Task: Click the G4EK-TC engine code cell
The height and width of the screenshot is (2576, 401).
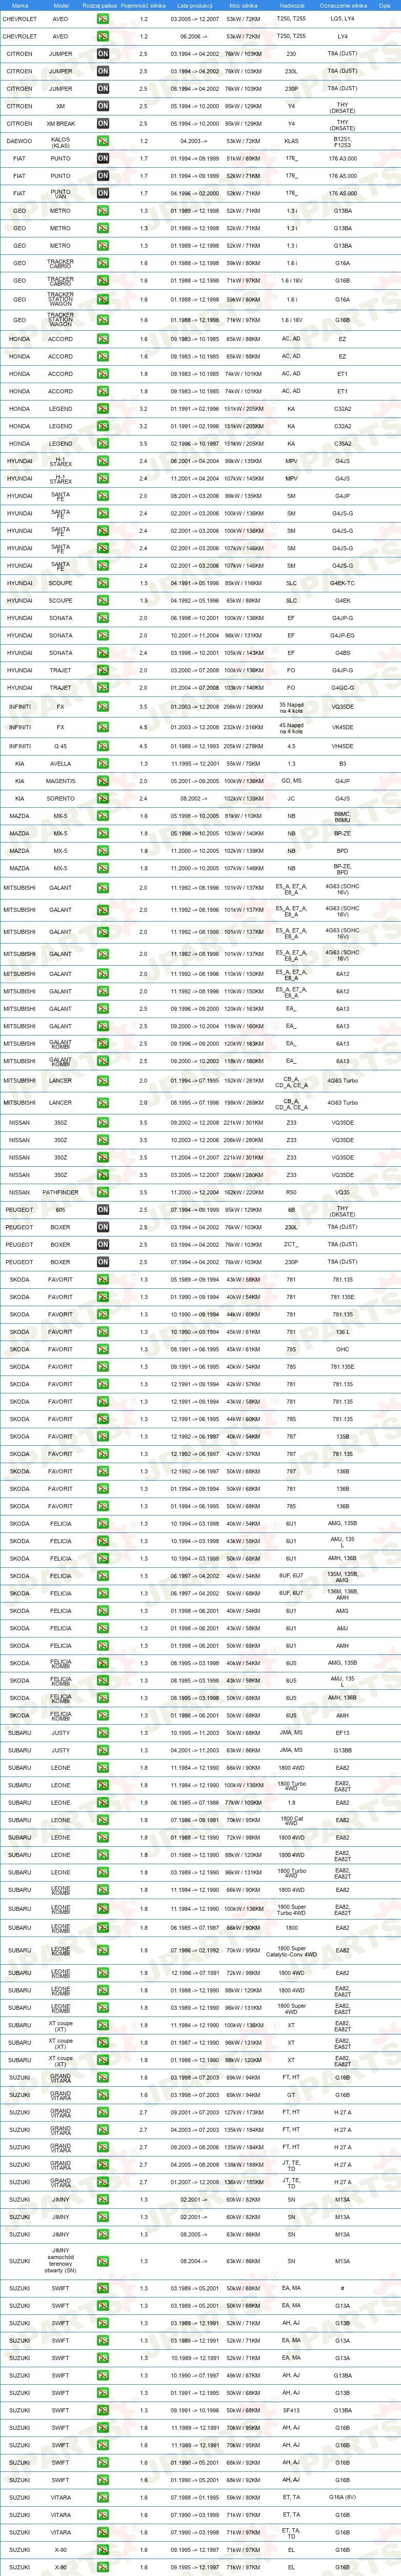Action: pyautogui.click(x=343, y=583)
